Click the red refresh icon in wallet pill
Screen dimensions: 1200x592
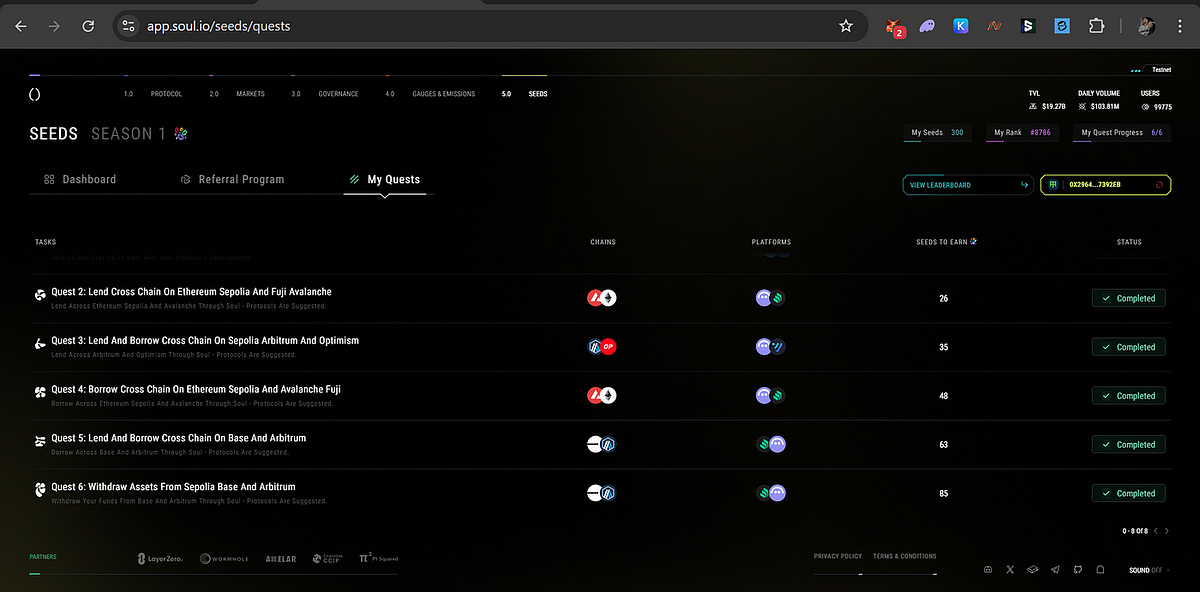pos(1161,184)
